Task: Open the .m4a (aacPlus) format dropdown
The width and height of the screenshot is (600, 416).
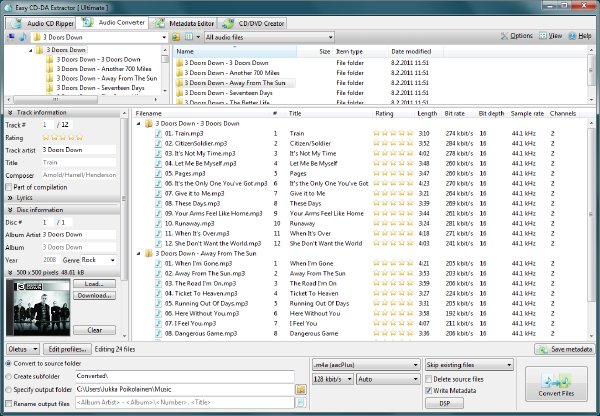Action: coord(366,365)
